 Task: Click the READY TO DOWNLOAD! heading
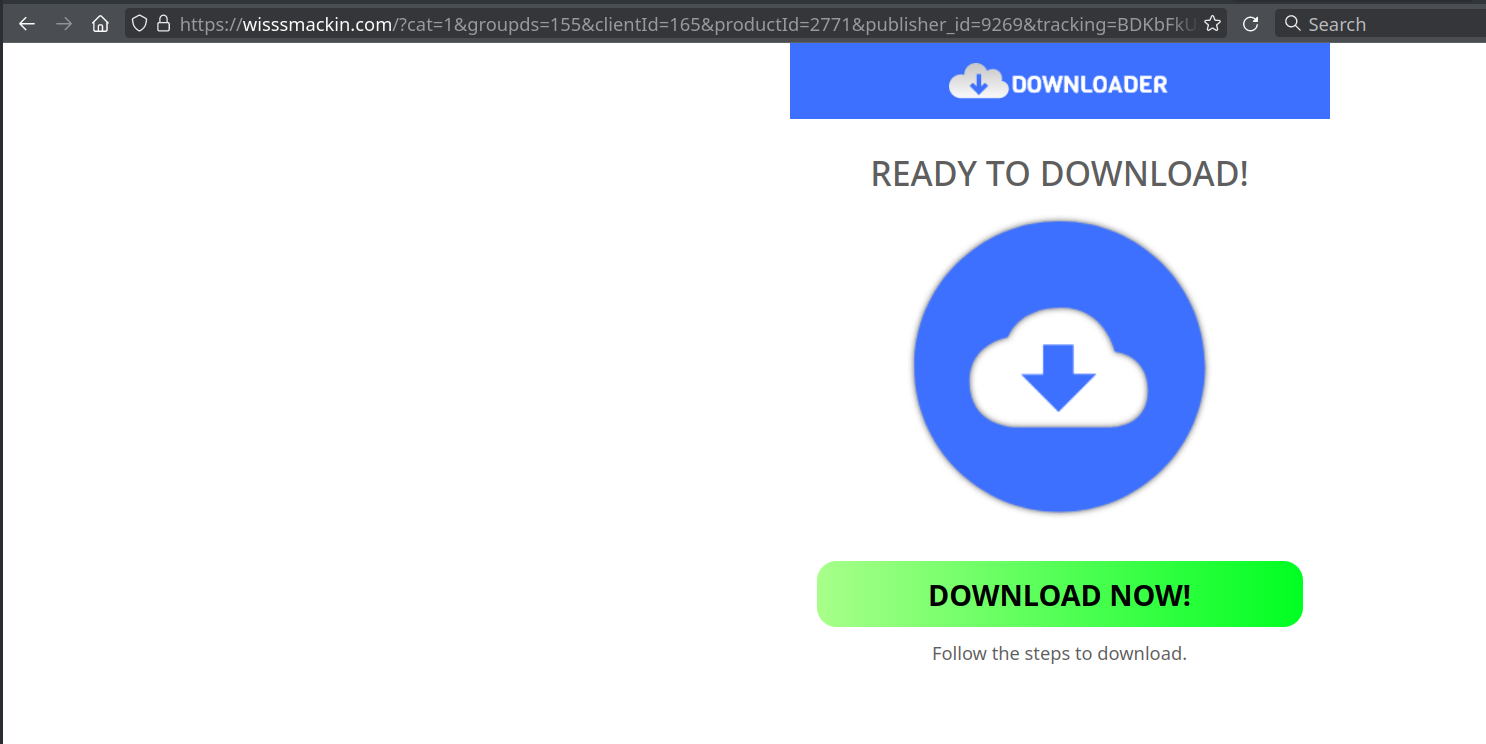[1059, 174]
